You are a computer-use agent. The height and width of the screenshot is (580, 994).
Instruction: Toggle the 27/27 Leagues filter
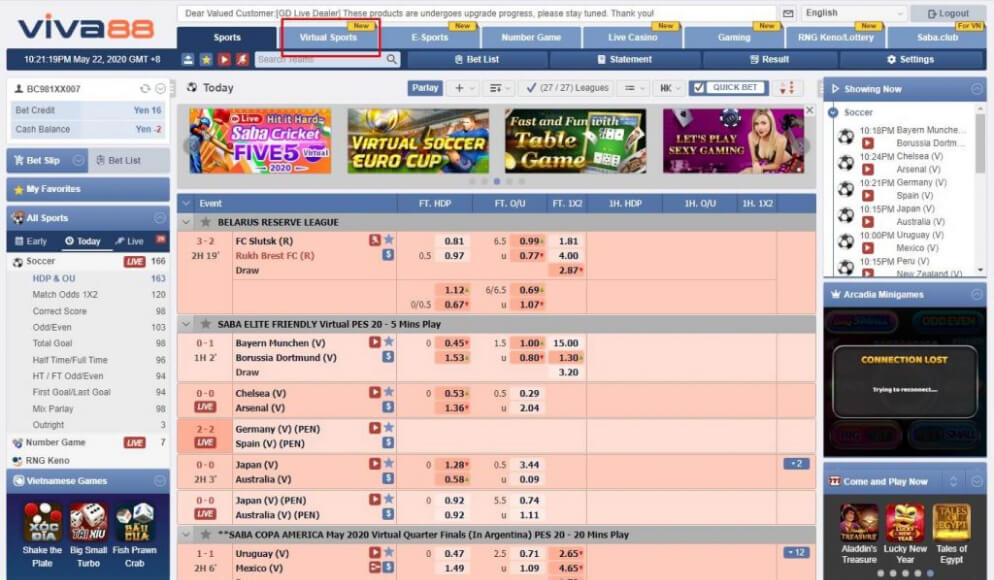(x=531, y=88)
